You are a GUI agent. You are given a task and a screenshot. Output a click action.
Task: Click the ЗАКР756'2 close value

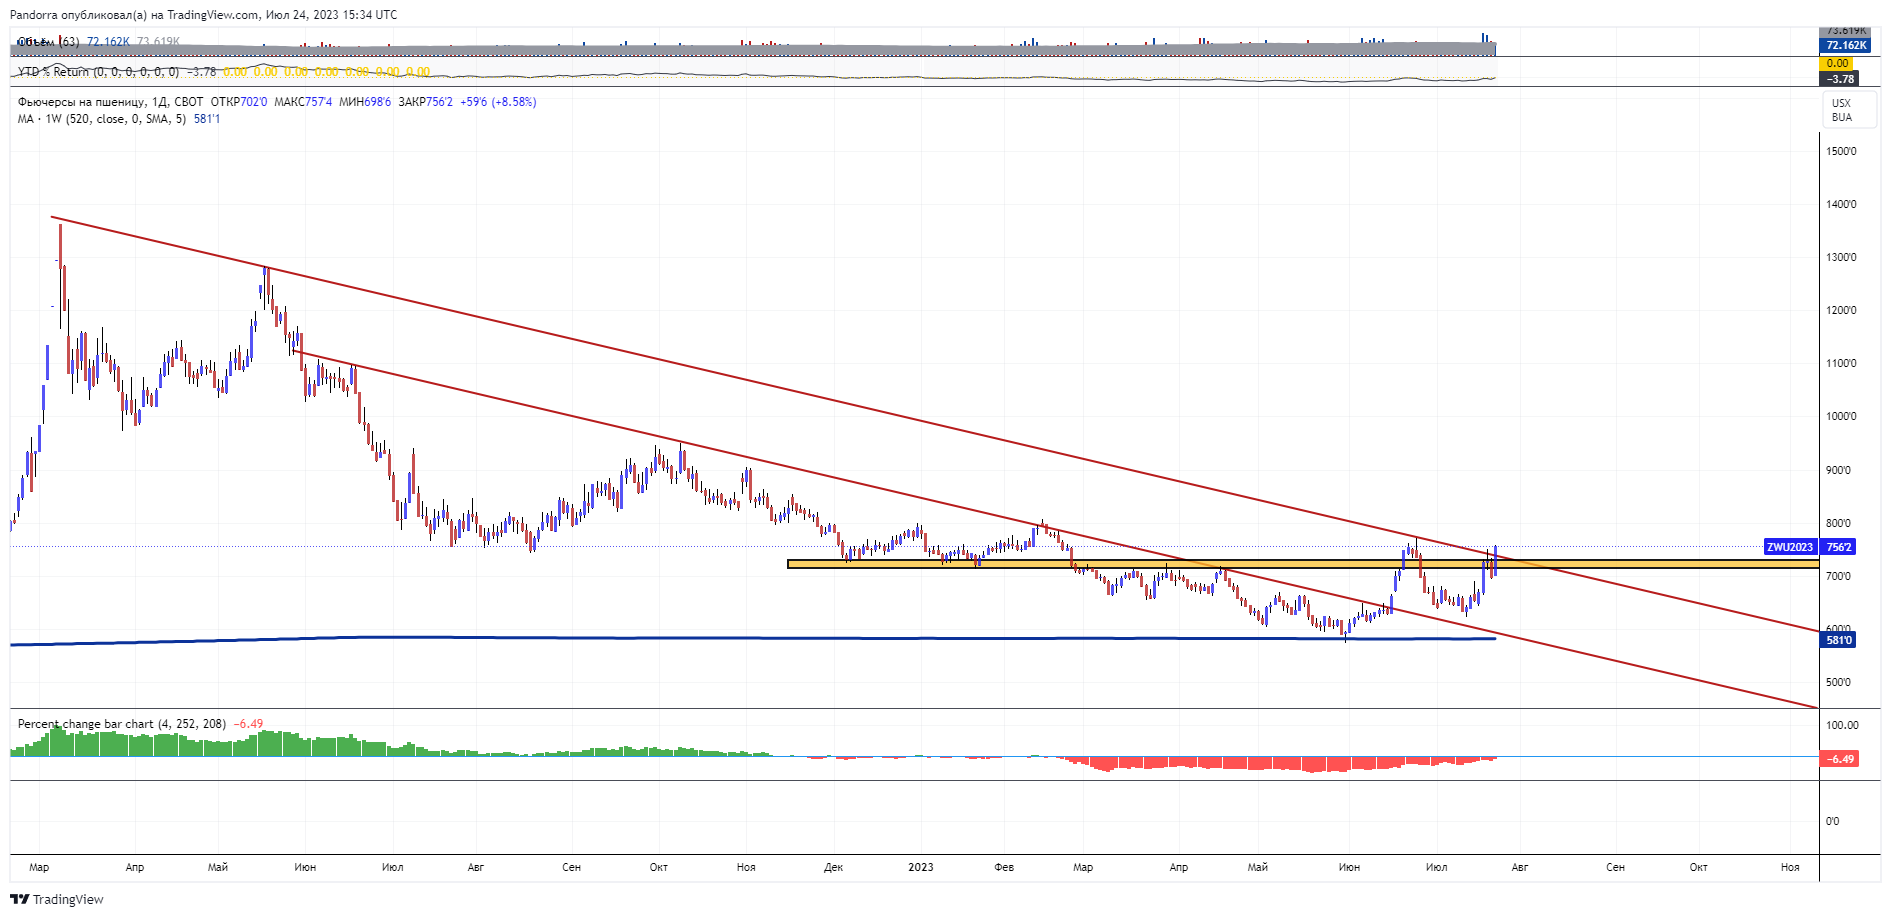(425, 102)
